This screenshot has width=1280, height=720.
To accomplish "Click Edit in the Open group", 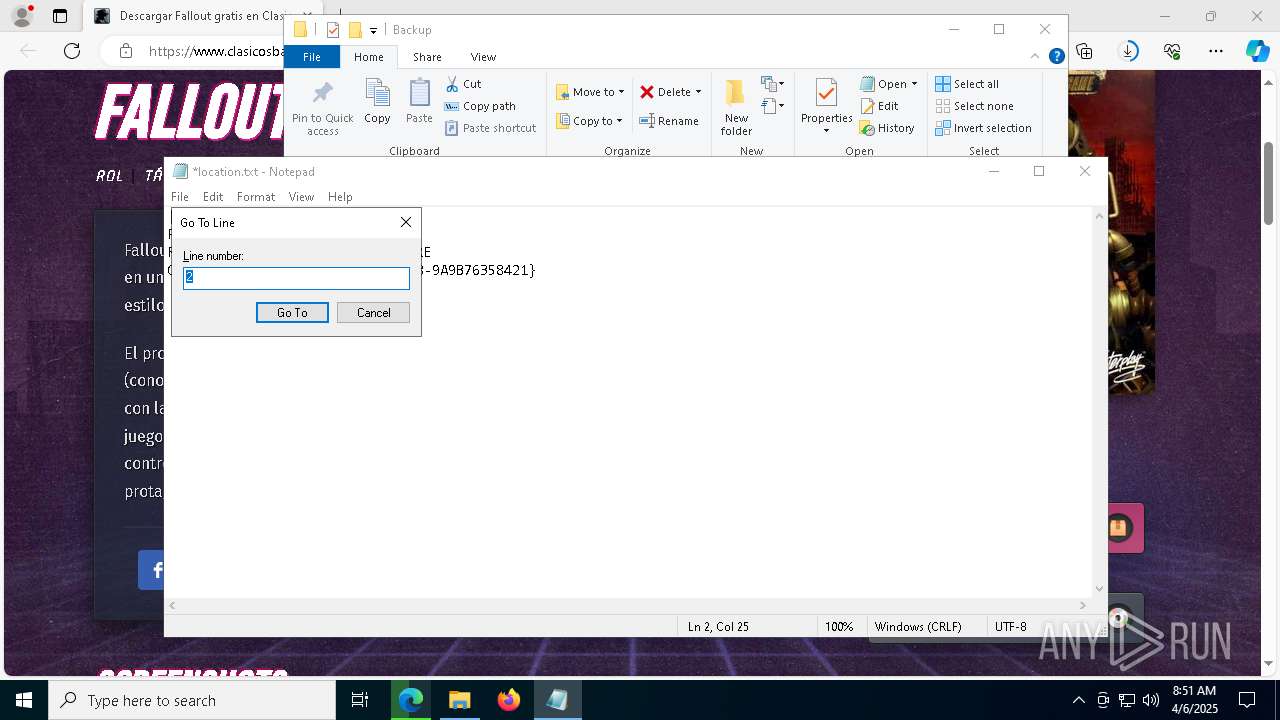I will (x=880, y=106).
